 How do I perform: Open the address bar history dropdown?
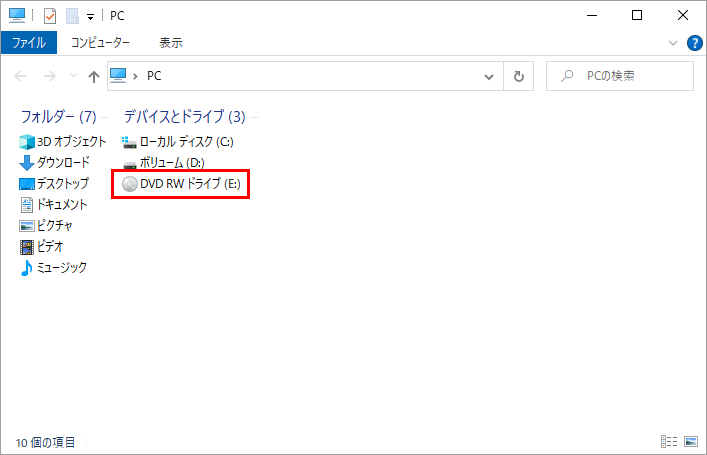point(489,77)
